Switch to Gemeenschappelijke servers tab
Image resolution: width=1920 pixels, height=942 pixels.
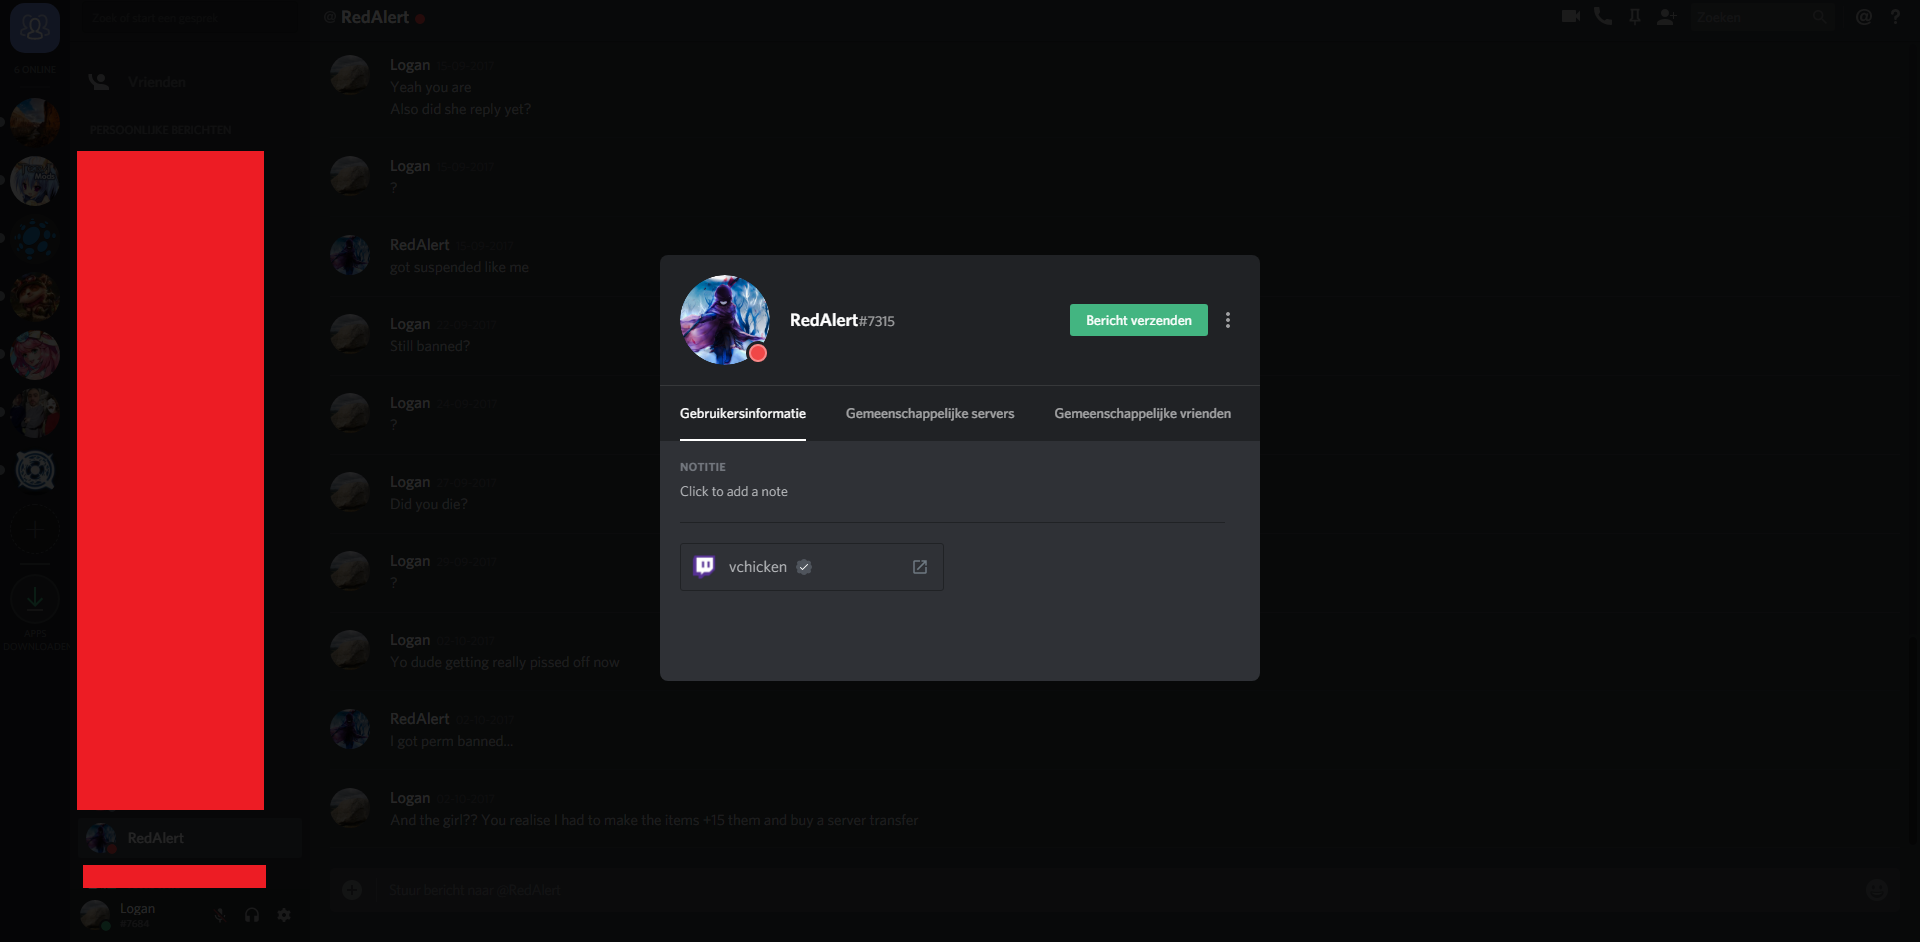[930, 413]
